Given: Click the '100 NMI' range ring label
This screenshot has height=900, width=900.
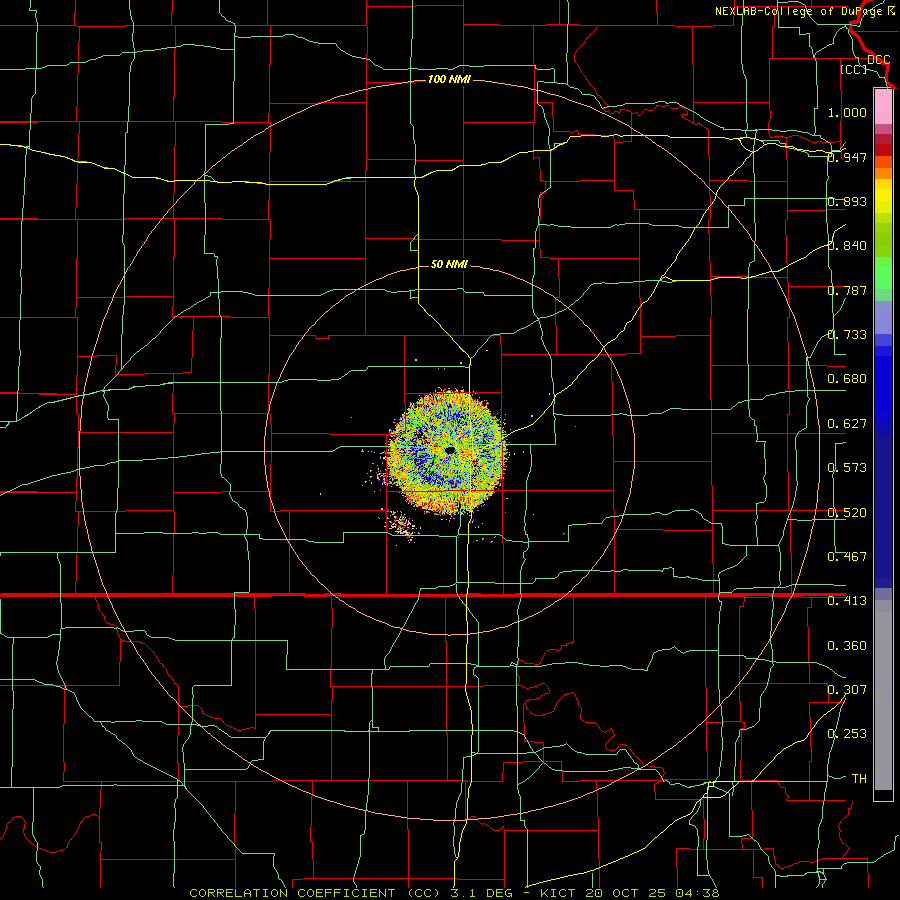Looking at the screenshot, I should coord(449,79).
